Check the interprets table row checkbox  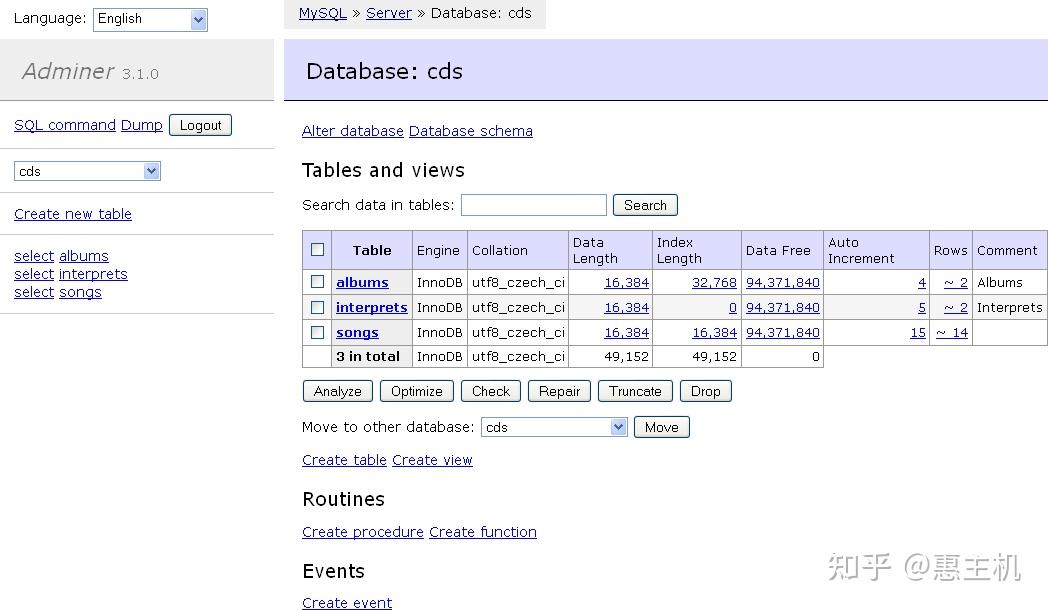pyautogui.click(x=317, y=307)
